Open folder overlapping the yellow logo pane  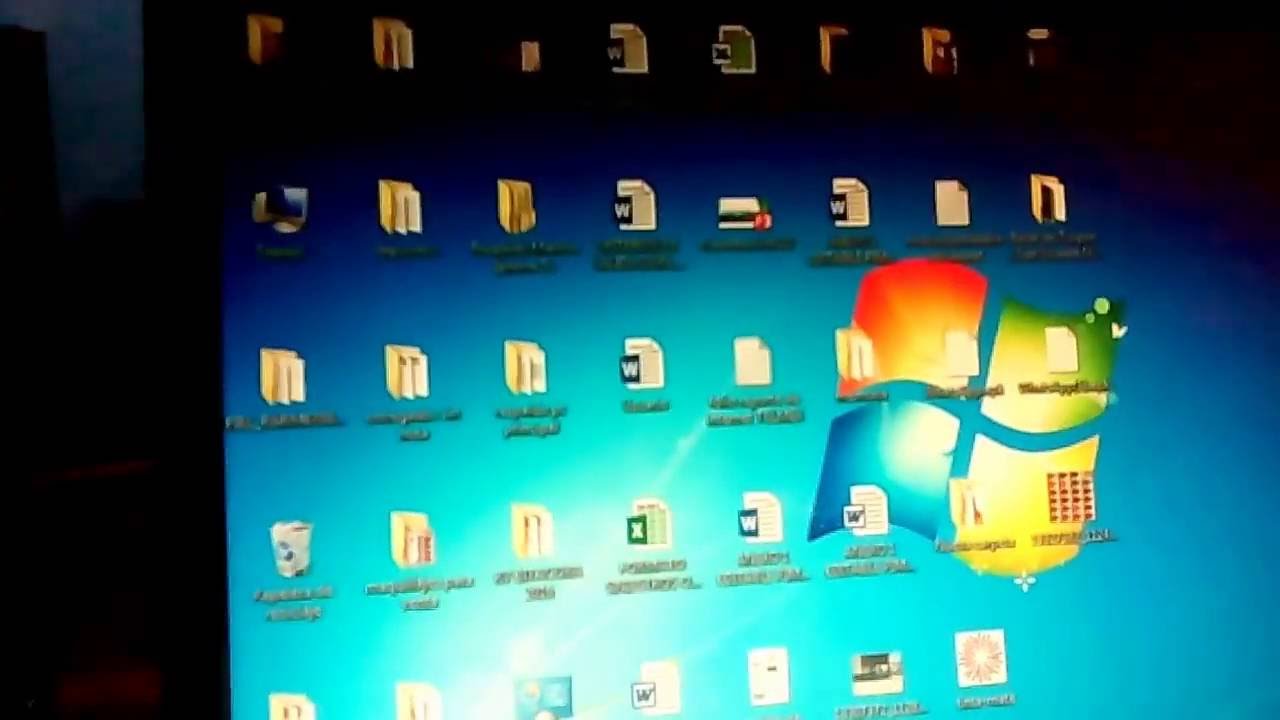tap(965, 503)
